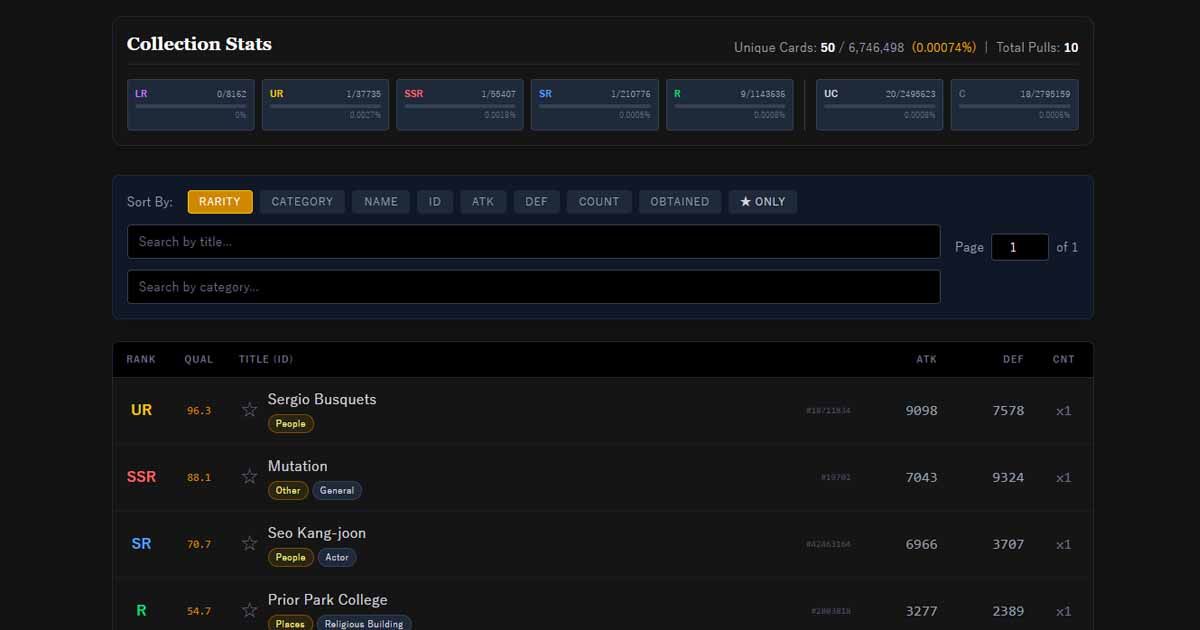Viewport: 1200px width, 630px height.
Task: Click the Actor tag on Seo Kang-joon
Action: 337,558
